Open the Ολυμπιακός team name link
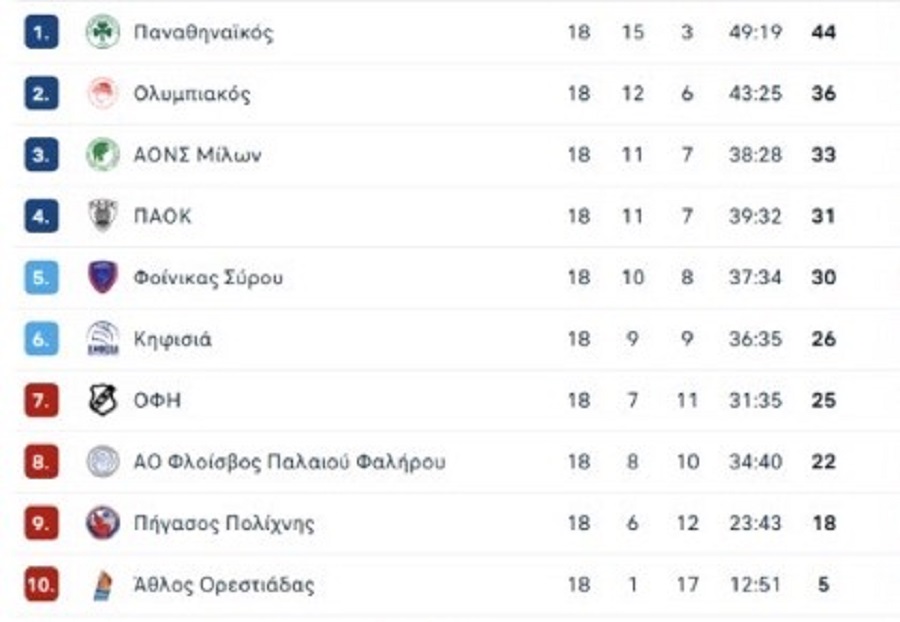Image resolution: width=900 pixels, height=622 pixels. [192, 94]
